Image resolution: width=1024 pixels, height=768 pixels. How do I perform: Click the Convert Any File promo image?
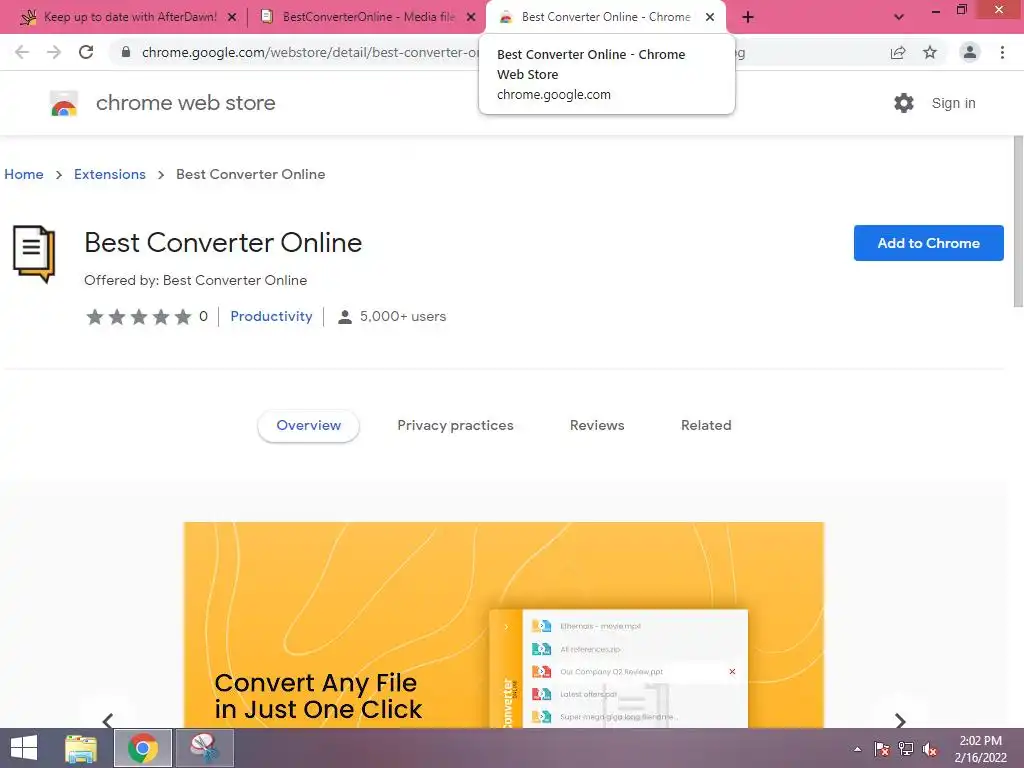point(504,624)
